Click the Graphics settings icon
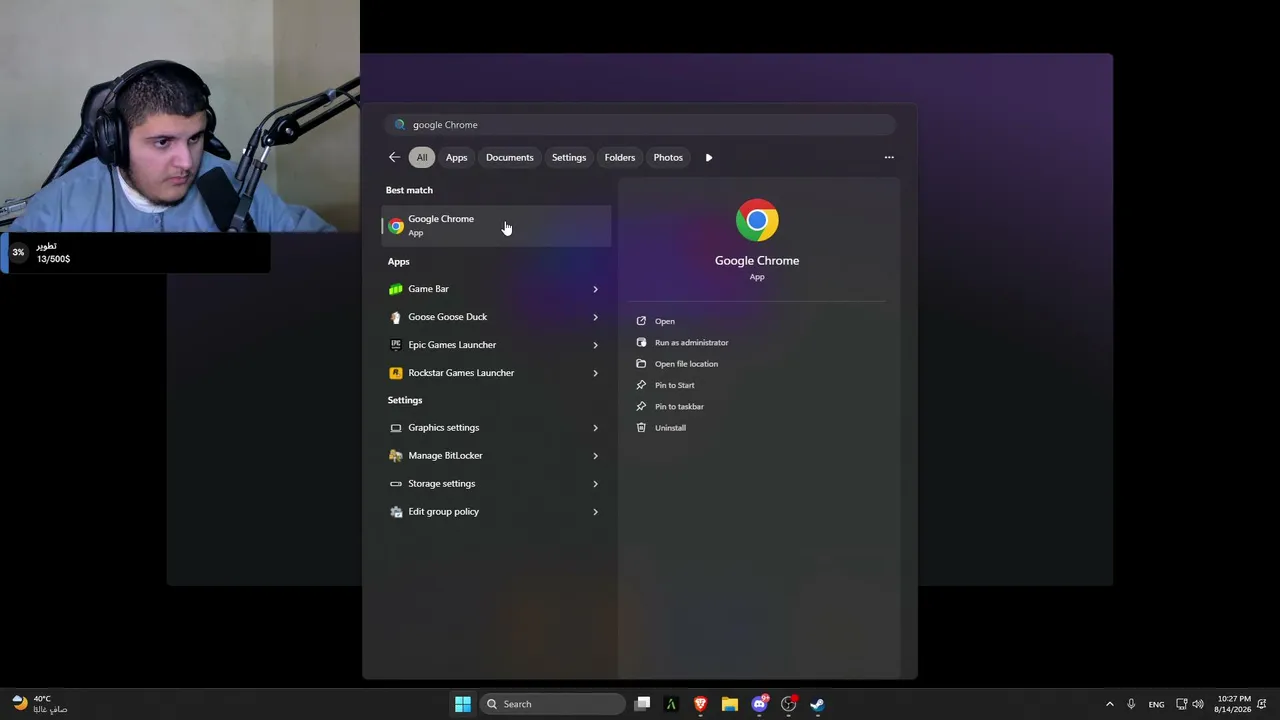Screen dimensions: 1280x720 [x=396, y=428]
